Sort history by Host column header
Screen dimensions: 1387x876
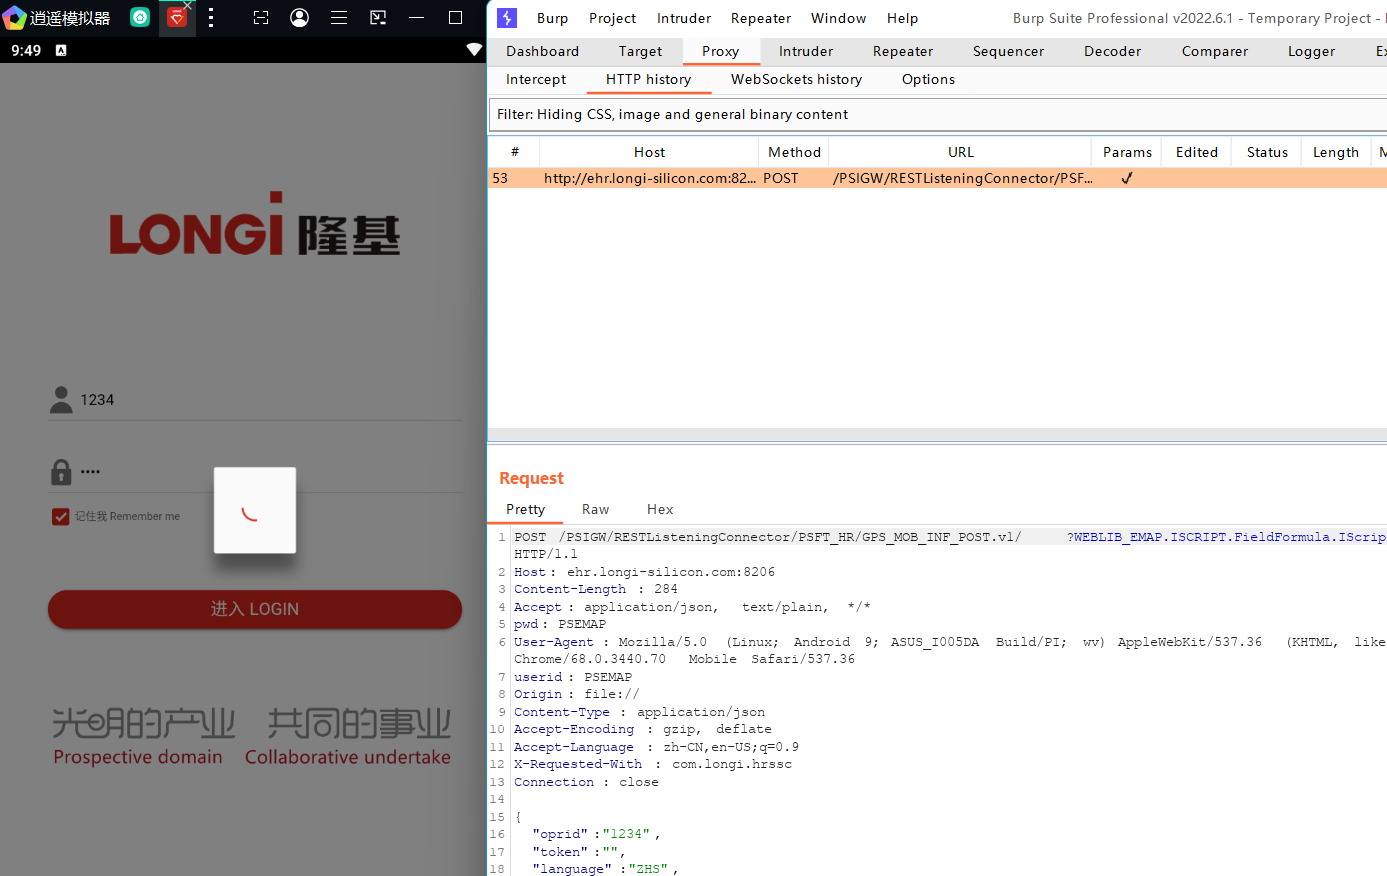point(649,152)
